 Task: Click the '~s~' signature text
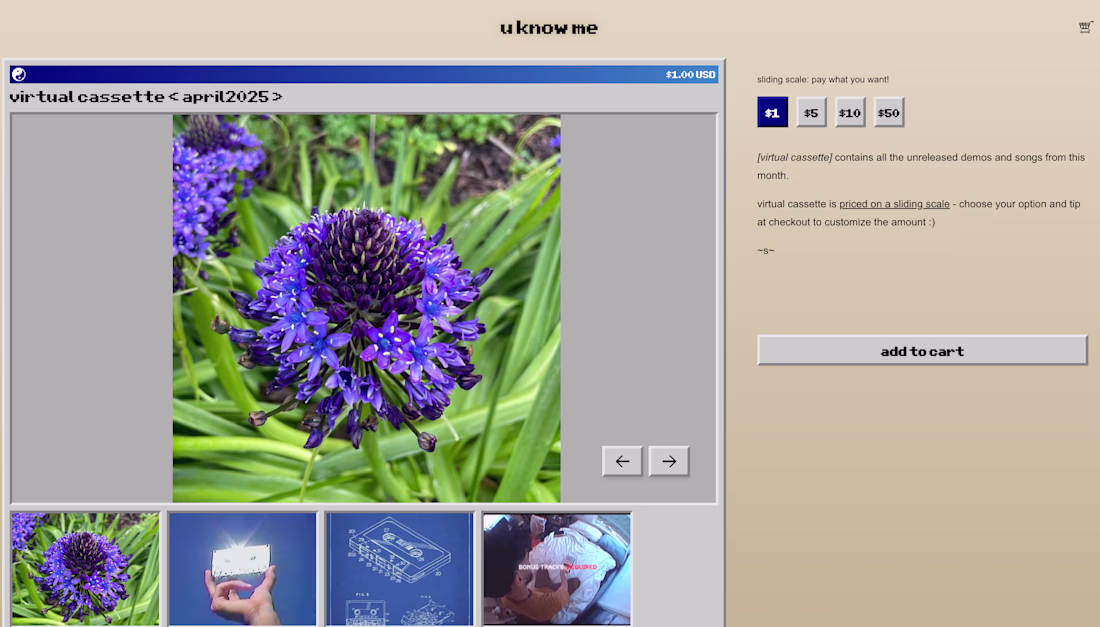coord(765,250)
